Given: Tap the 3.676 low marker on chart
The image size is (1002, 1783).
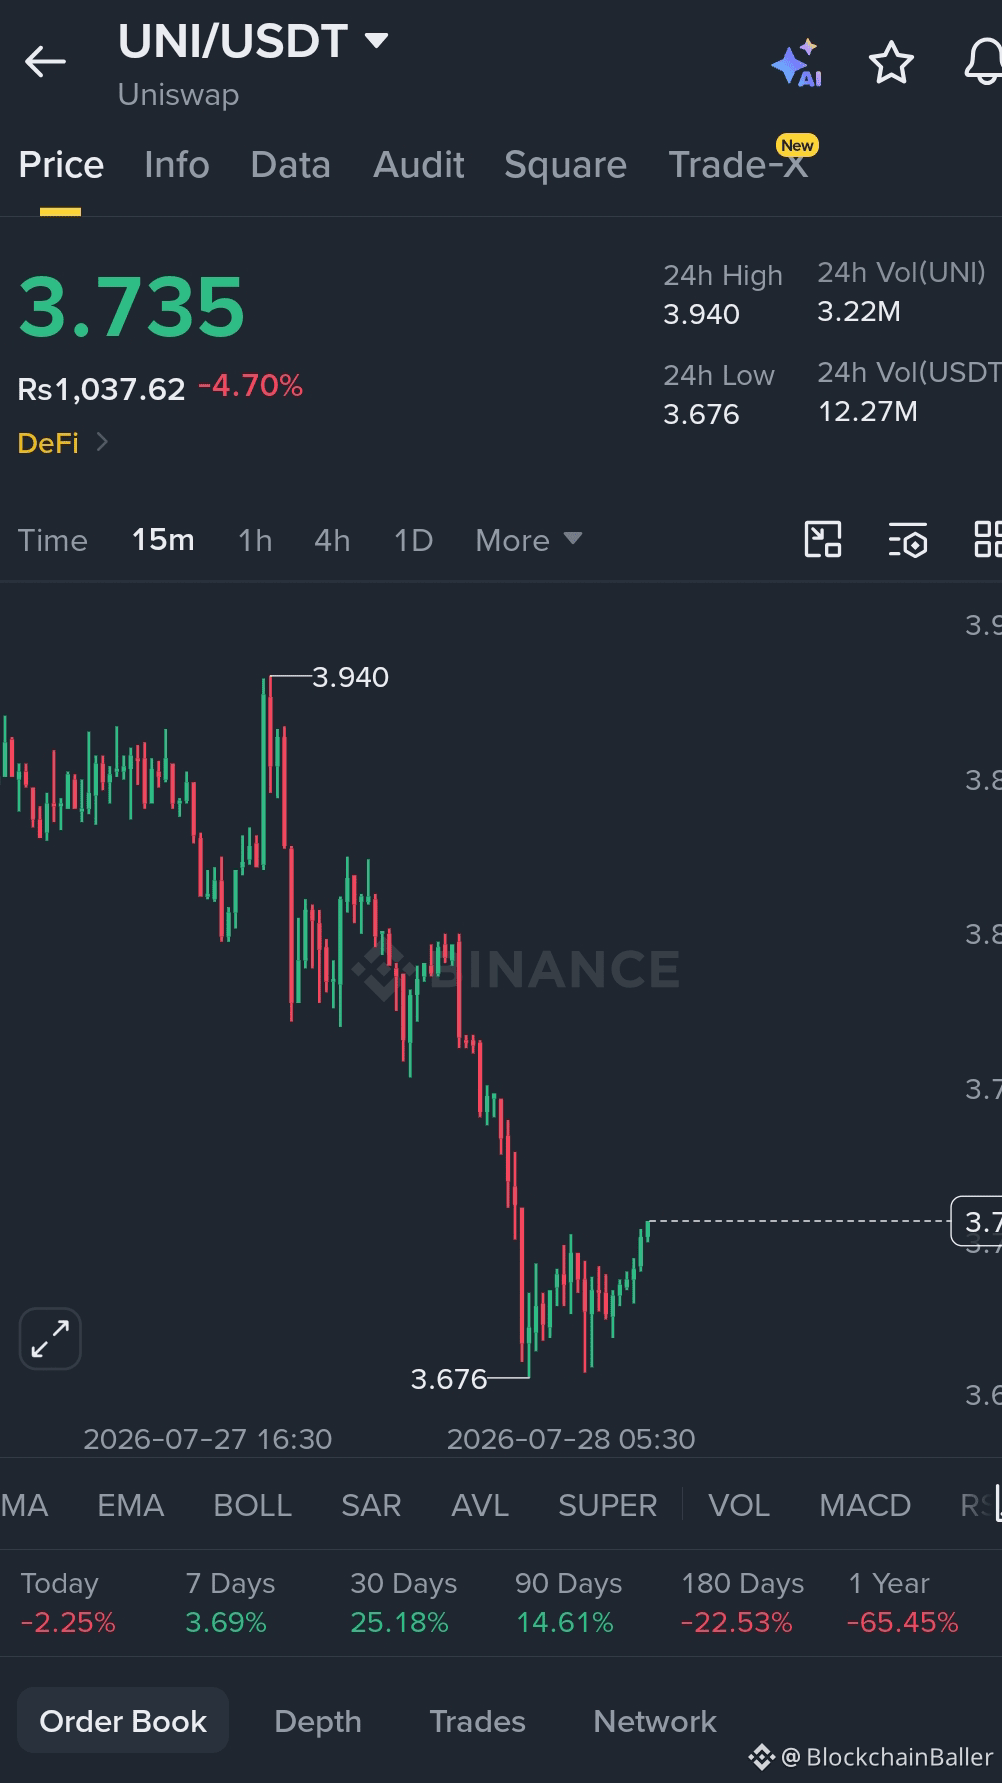Looking at the screenshot, I should [x=449, y=1379].
